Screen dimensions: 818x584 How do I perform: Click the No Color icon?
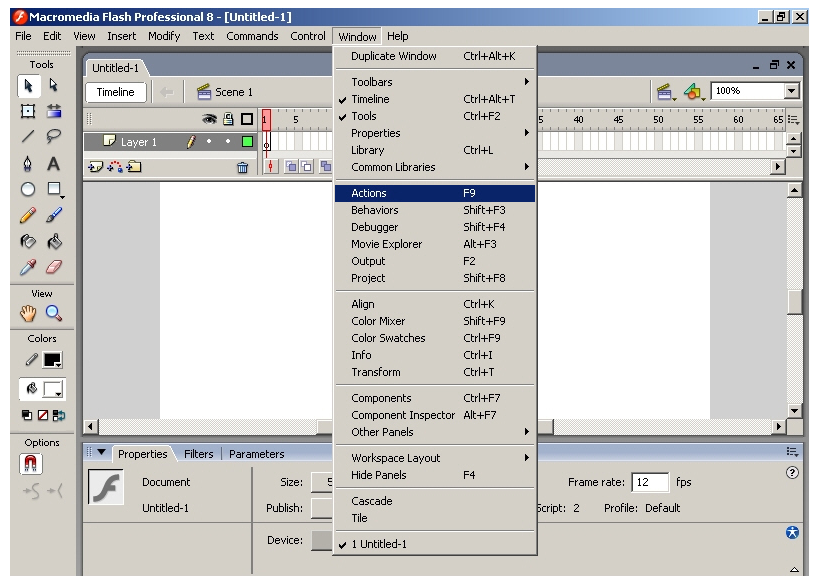coord(43,415)
